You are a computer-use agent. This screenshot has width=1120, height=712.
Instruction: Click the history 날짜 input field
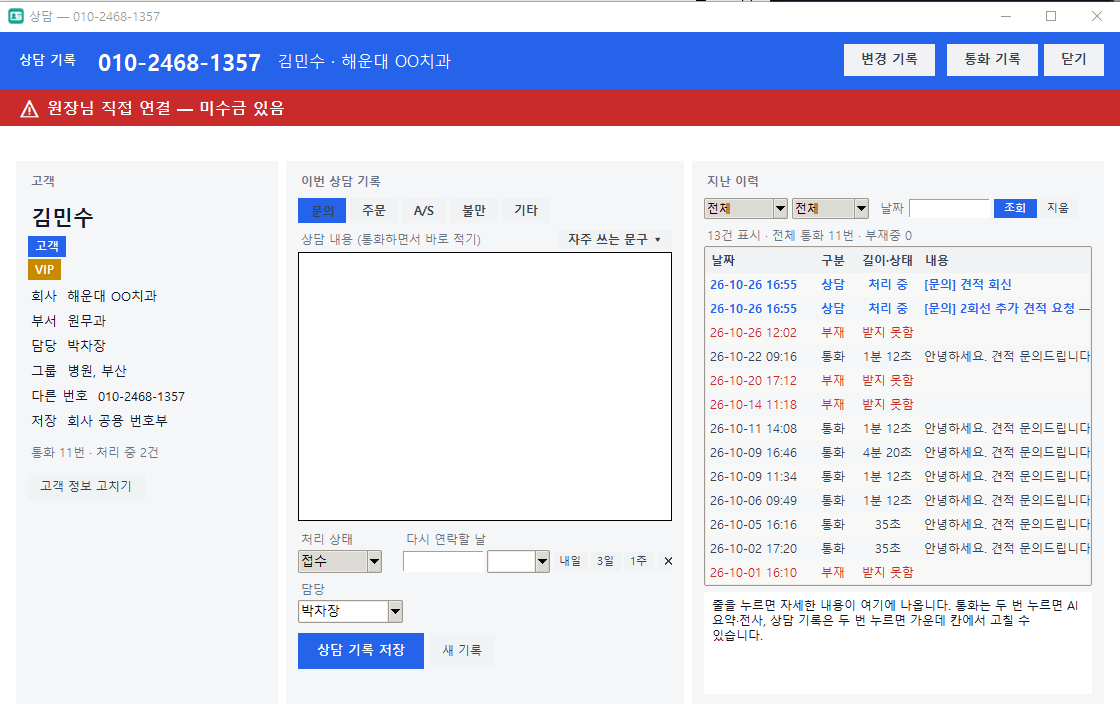coord(949,209)
